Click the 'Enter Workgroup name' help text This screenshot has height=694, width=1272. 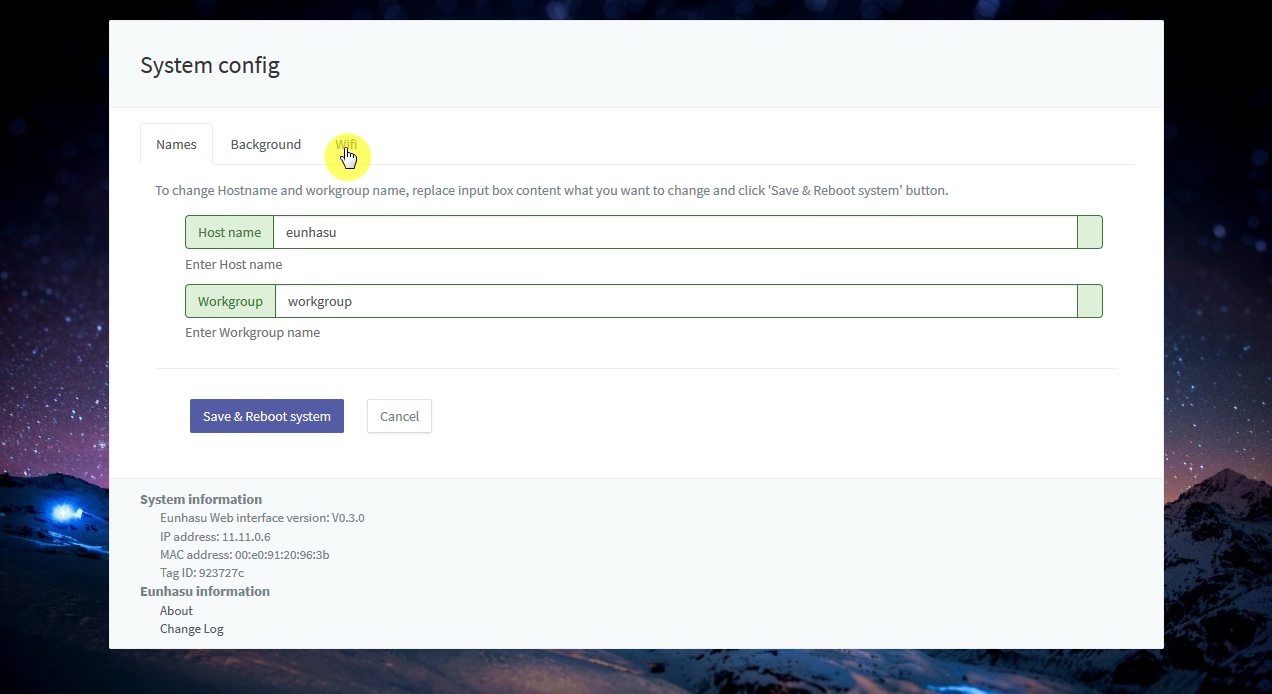click(252, 333)
